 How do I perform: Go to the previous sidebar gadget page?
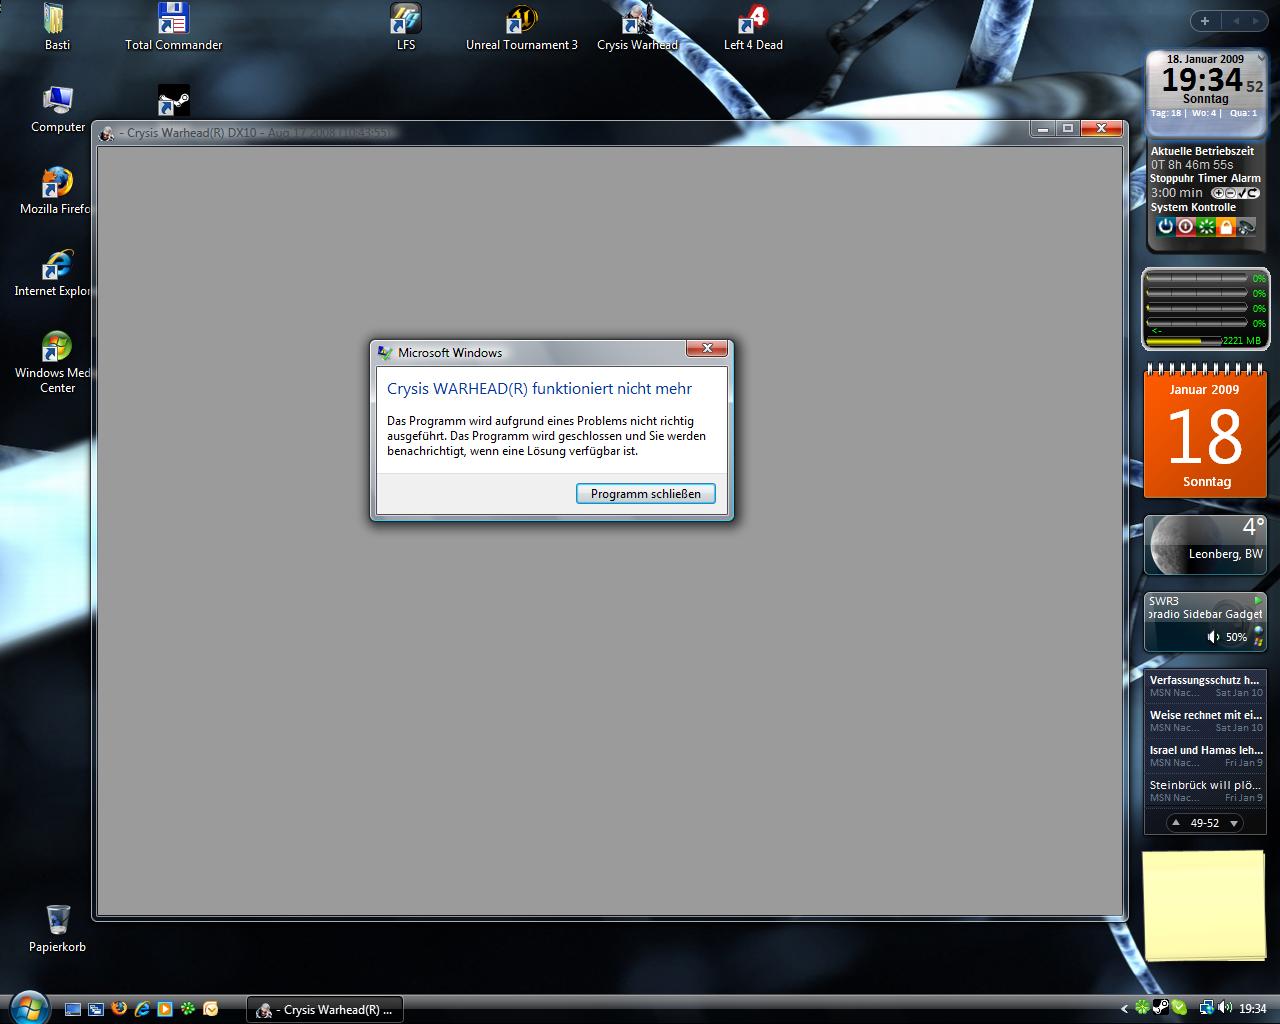(1235, 21)
